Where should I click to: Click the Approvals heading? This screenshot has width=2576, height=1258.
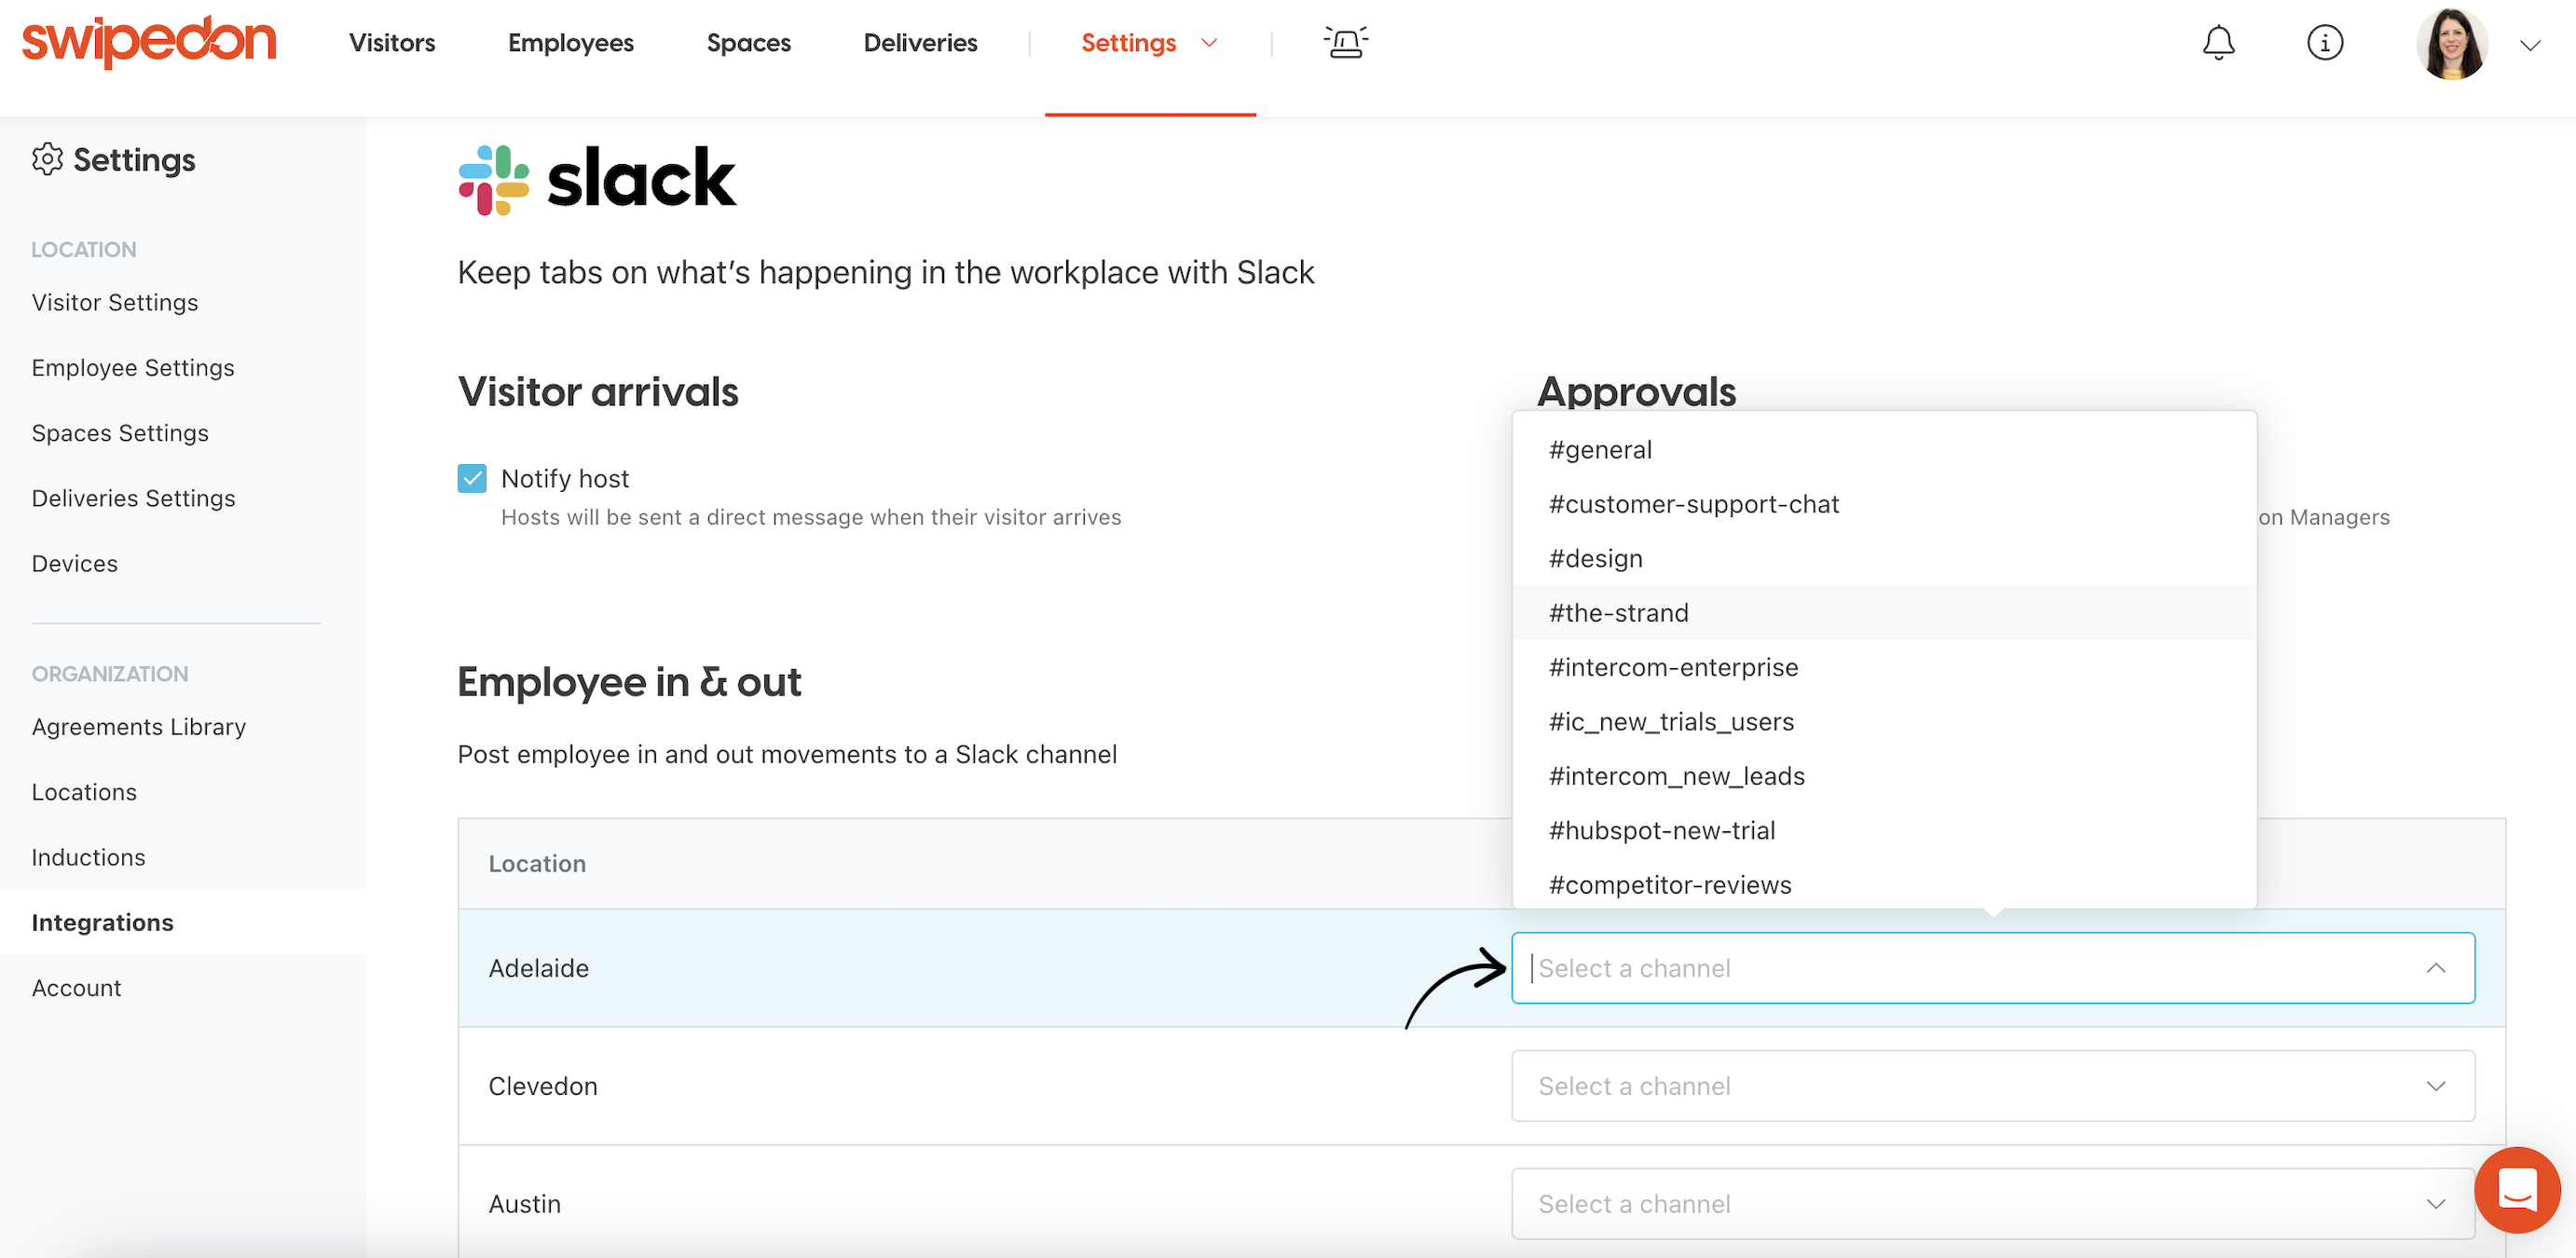click(1636, 391)
